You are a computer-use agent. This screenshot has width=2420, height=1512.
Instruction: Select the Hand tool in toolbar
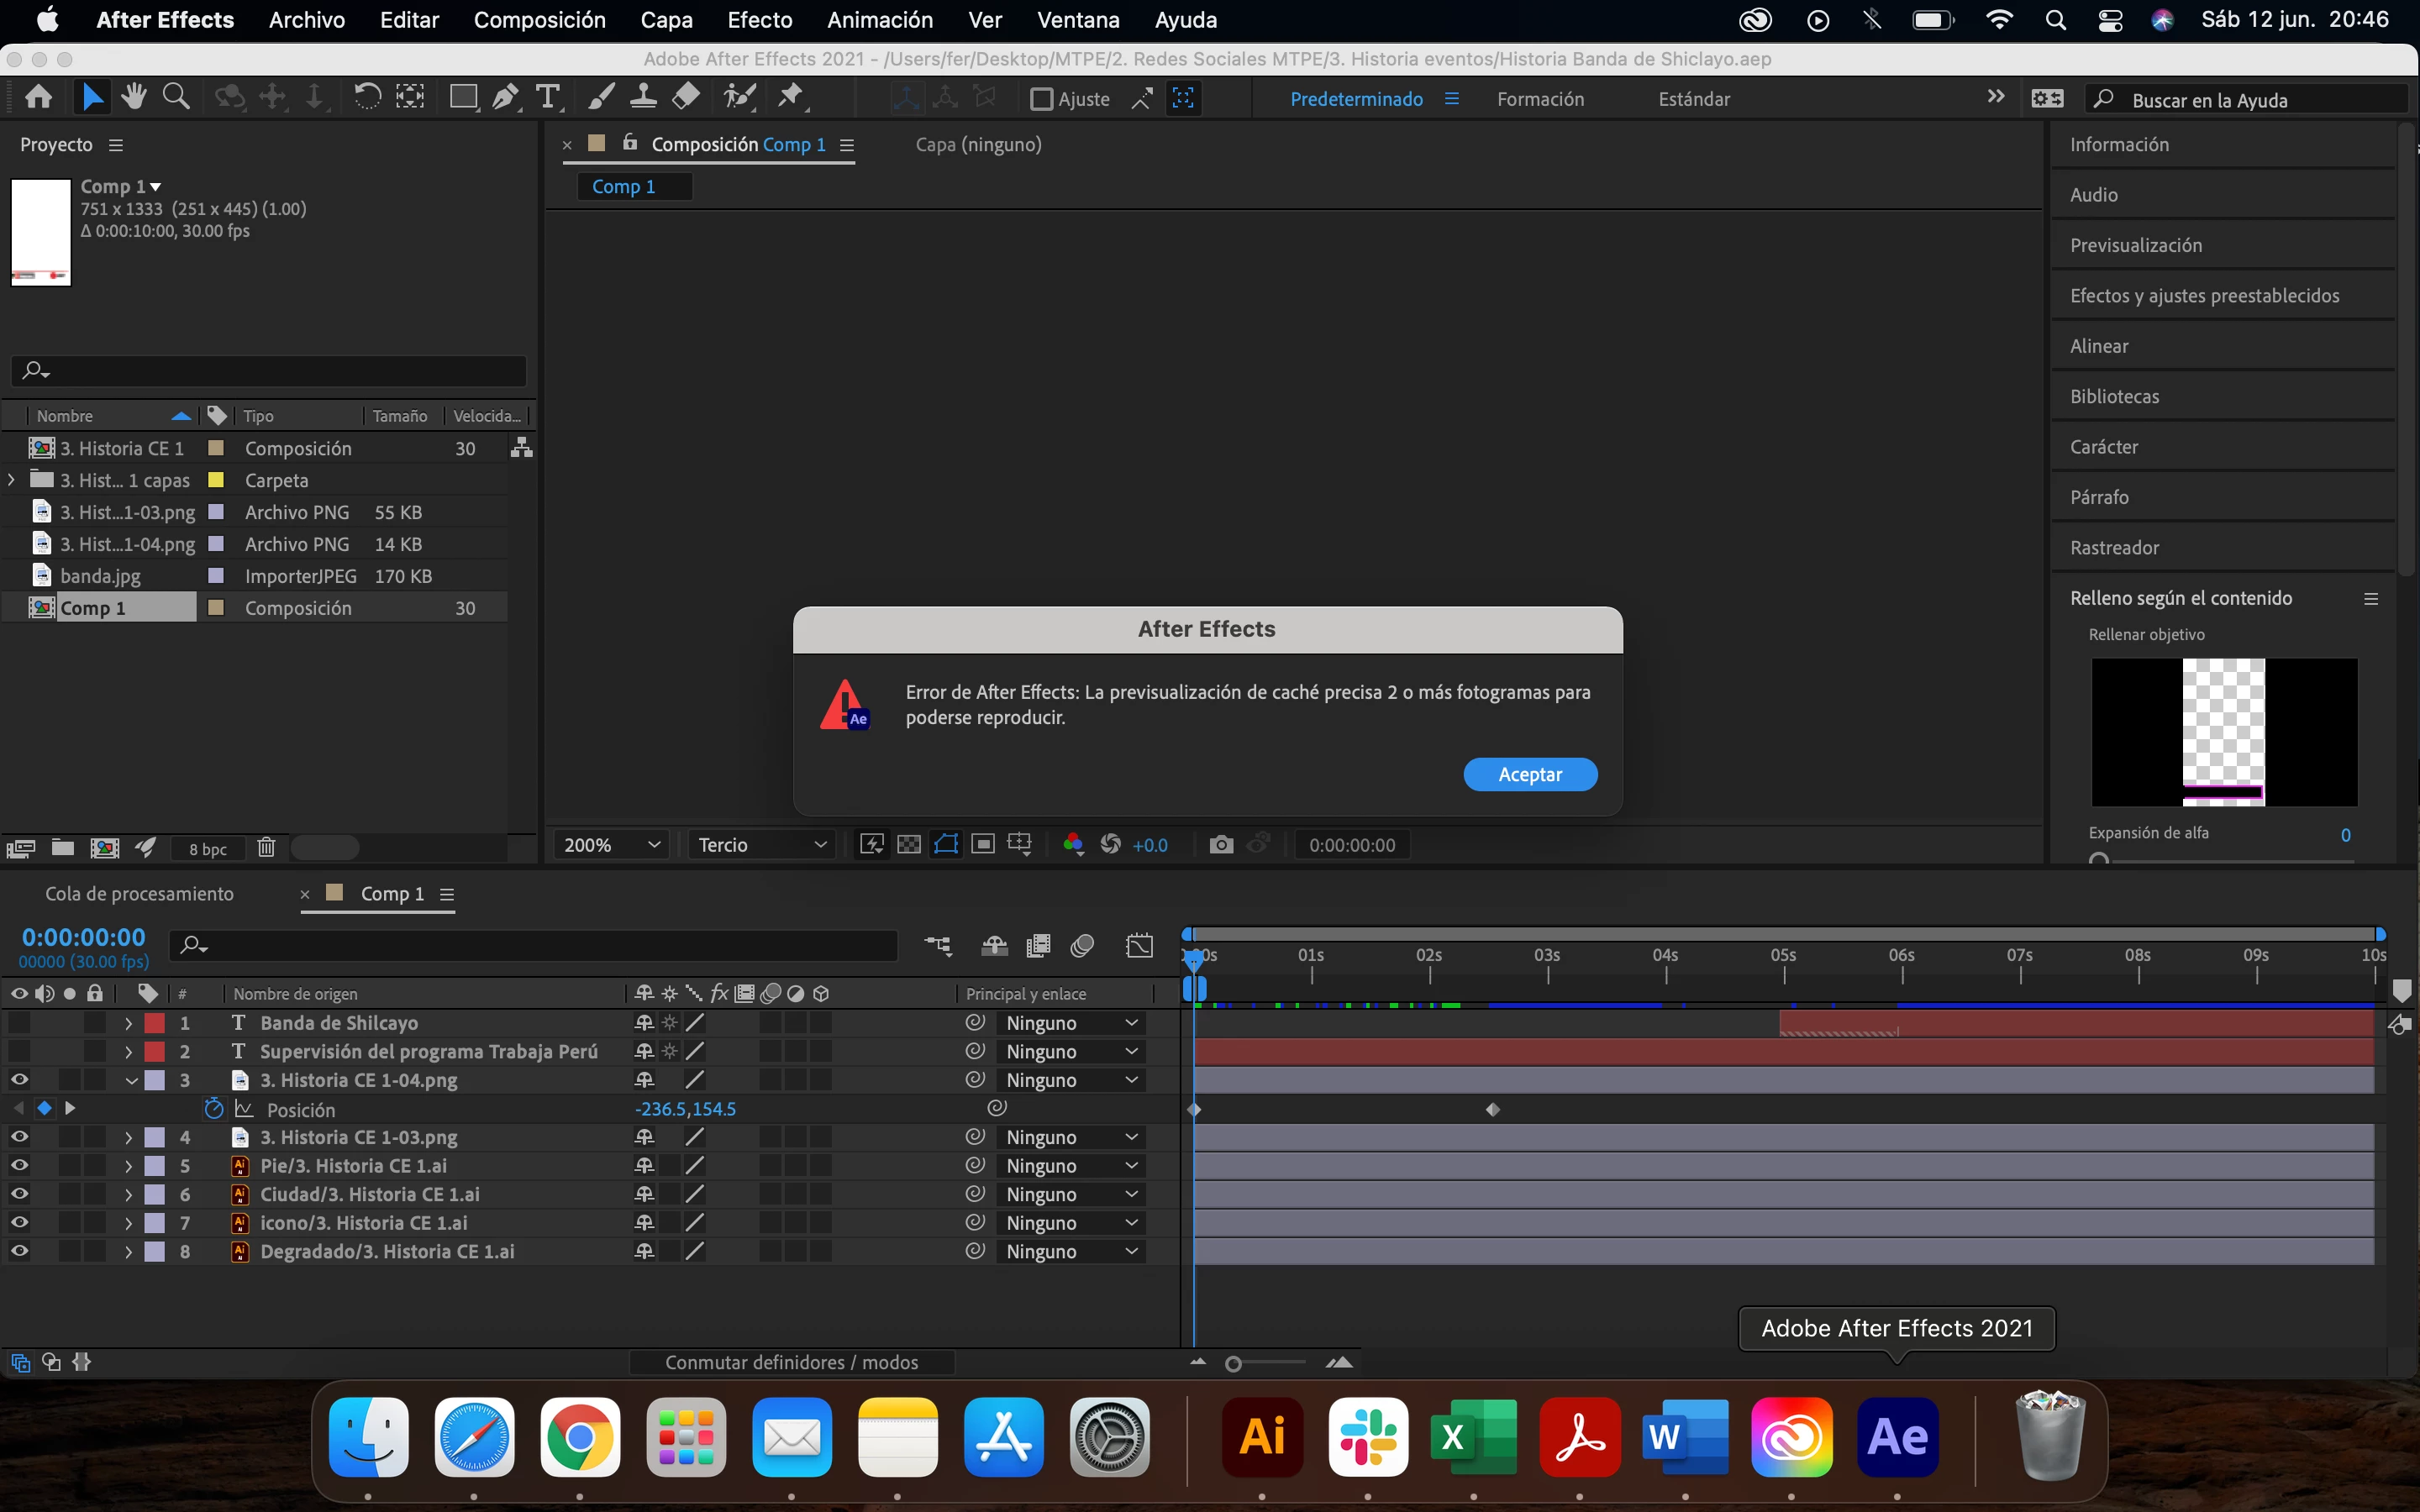coord(133,97)
